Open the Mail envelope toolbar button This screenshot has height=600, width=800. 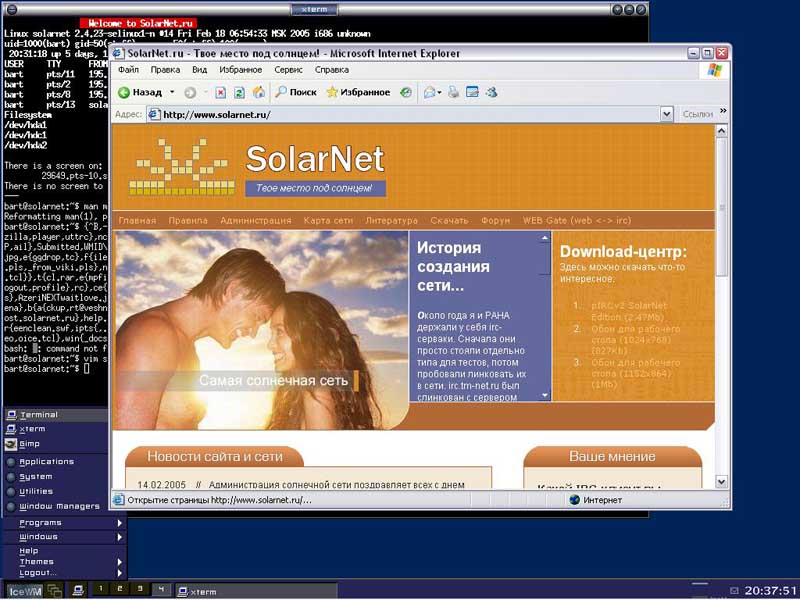430,92
